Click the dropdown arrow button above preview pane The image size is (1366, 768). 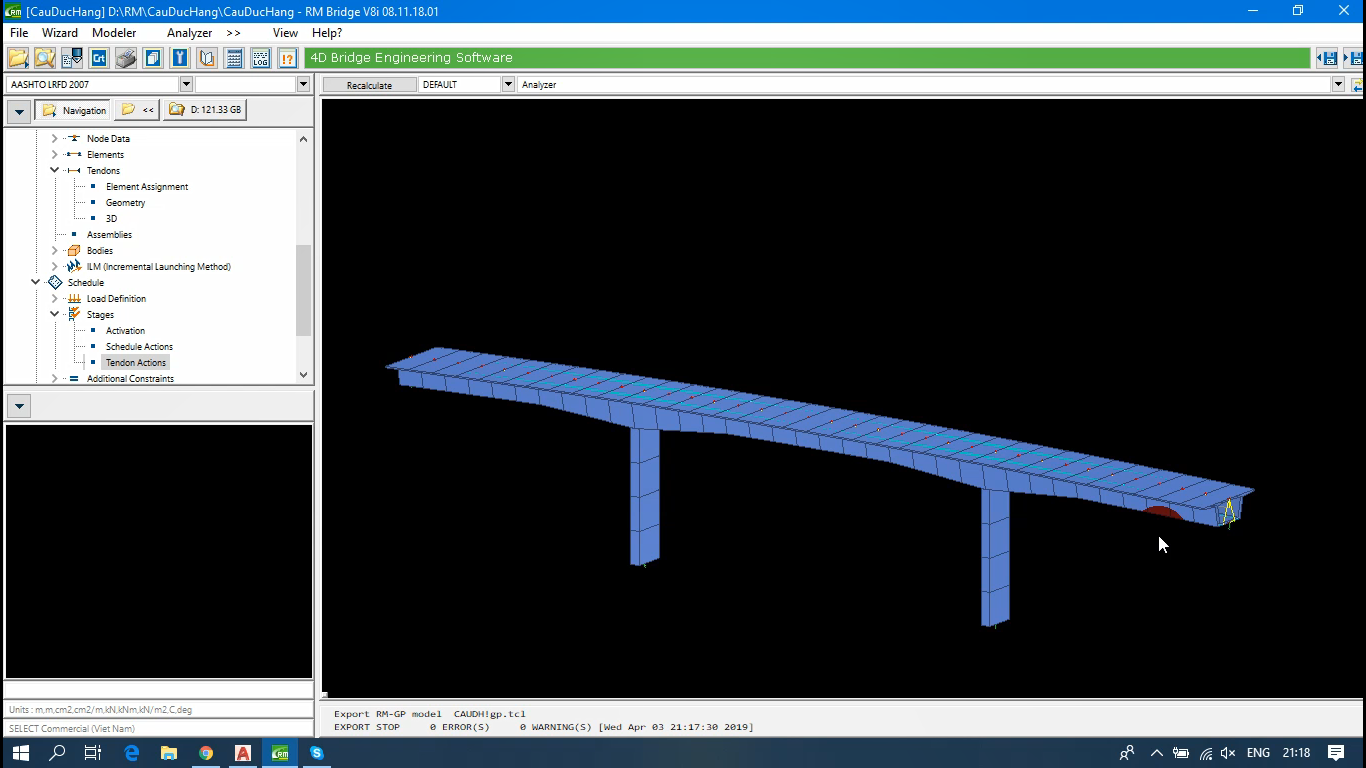pos(19,406)
